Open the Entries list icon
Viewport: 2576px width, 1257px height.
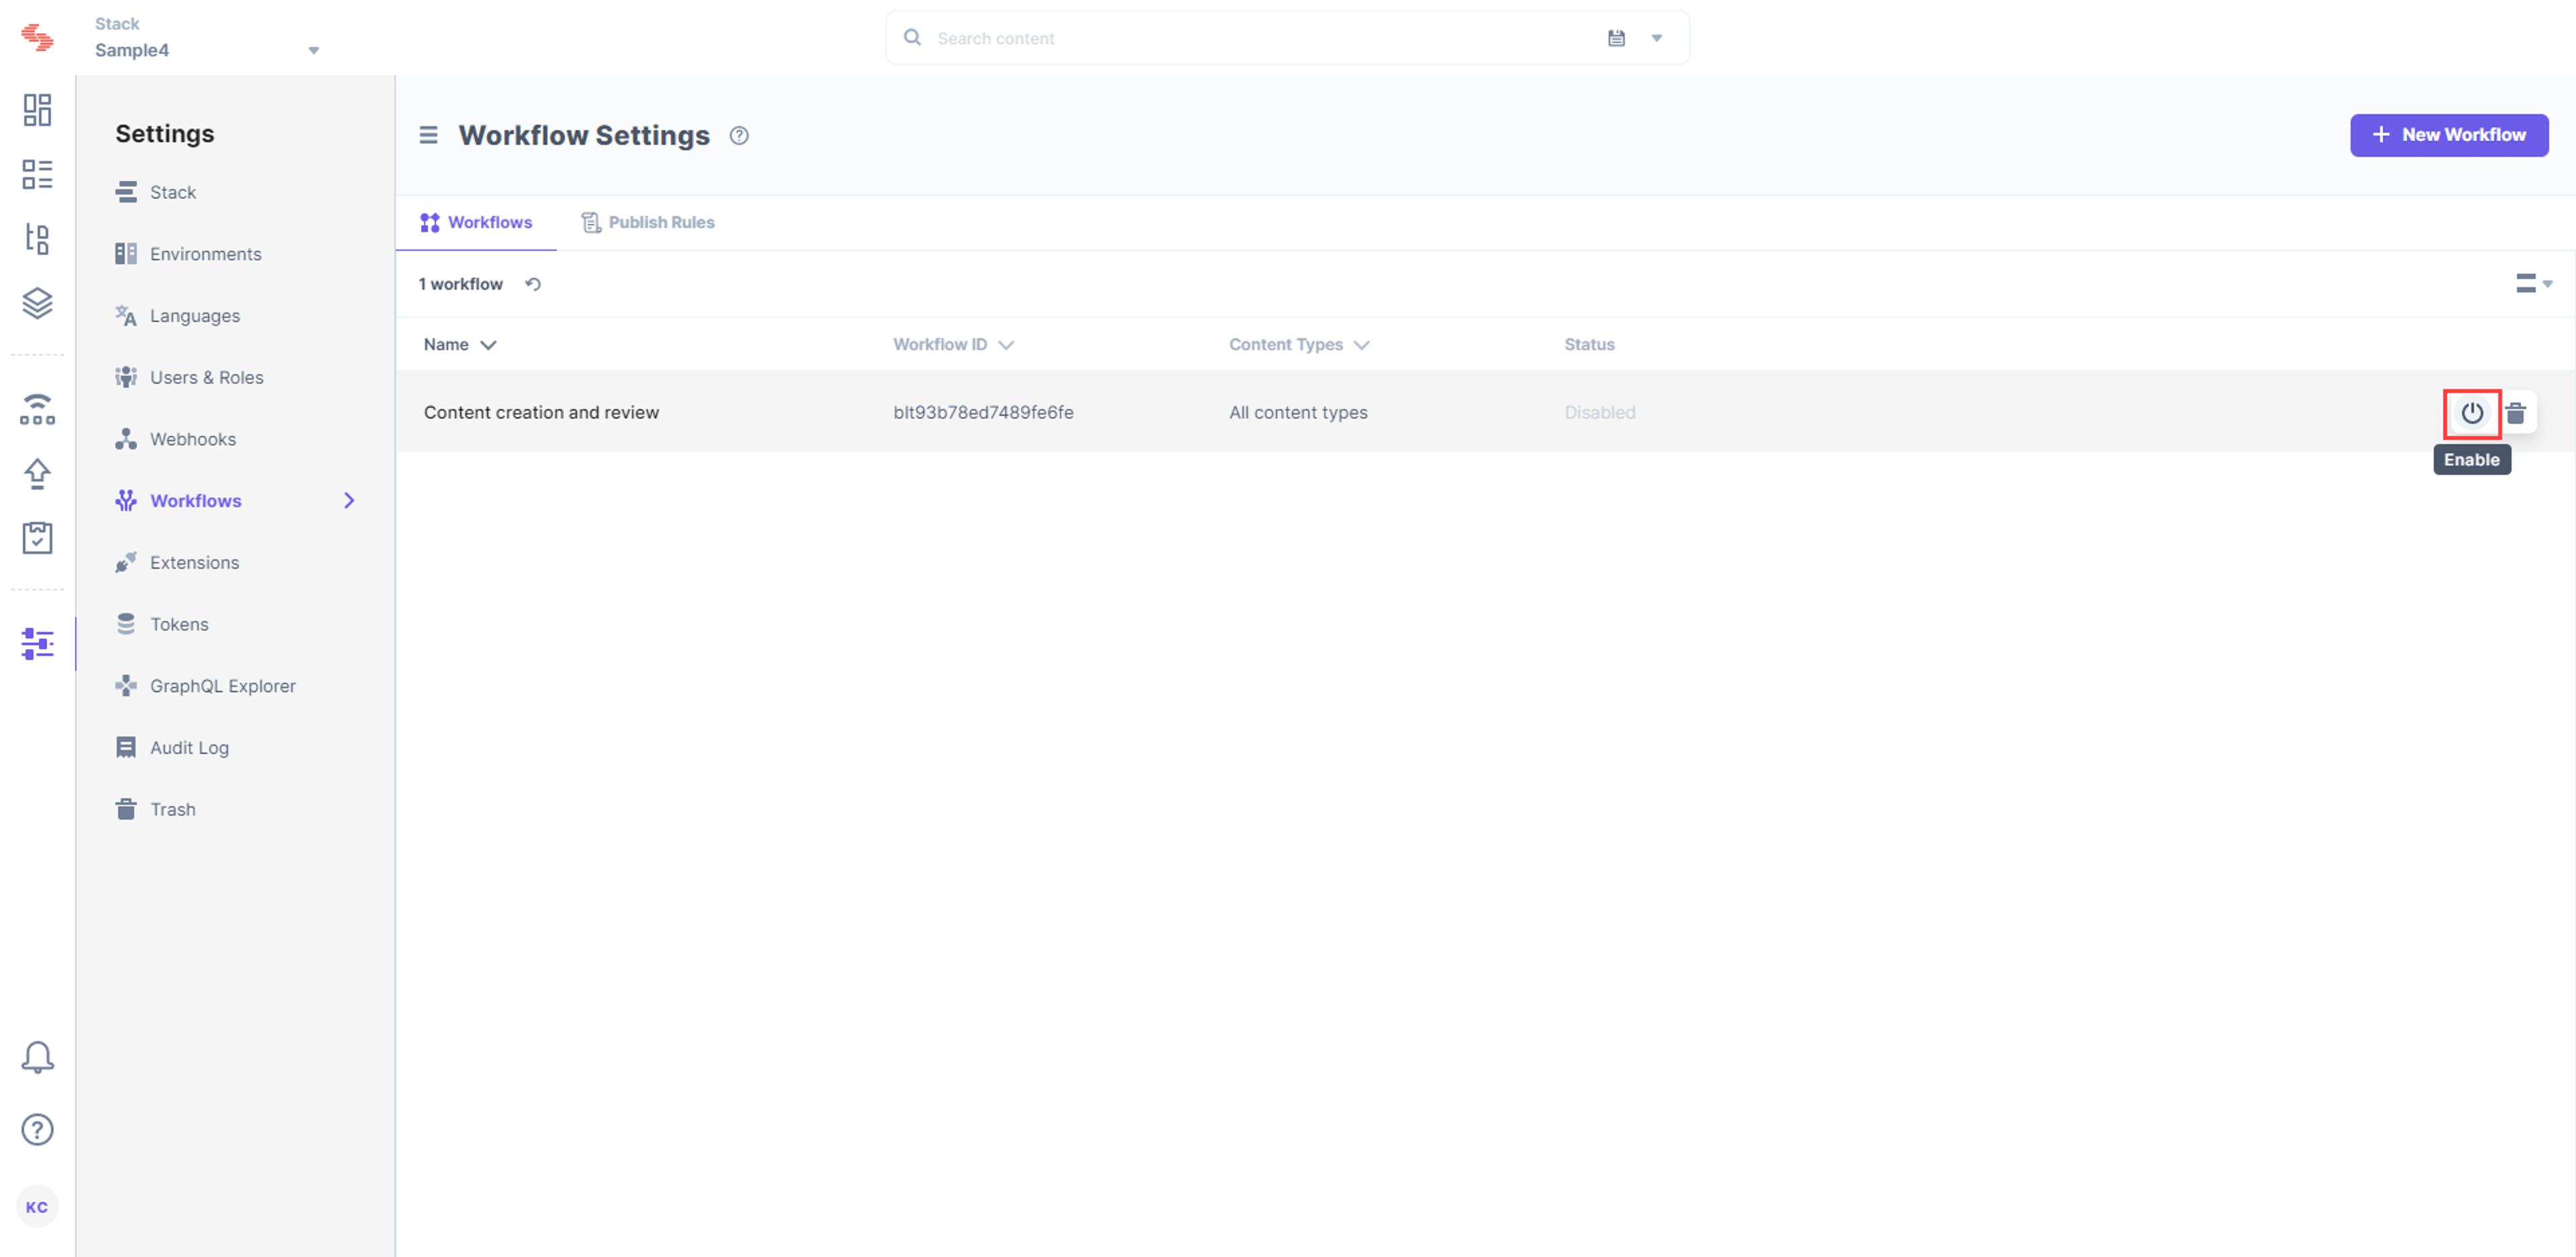tap(37, 174)
